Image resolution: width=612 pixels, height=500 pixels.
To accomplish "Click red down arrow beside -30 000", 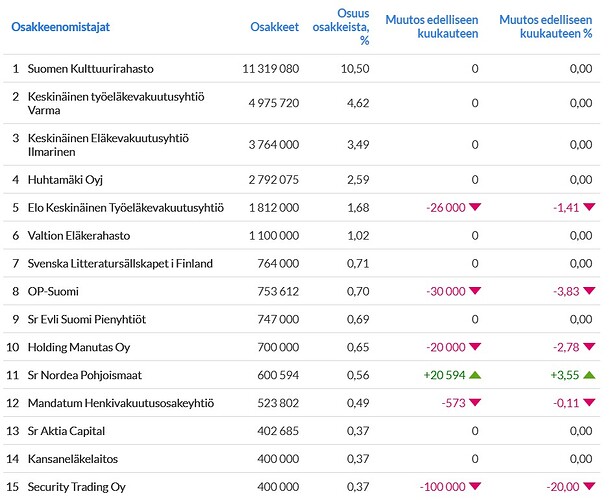I will click(475, 290).
